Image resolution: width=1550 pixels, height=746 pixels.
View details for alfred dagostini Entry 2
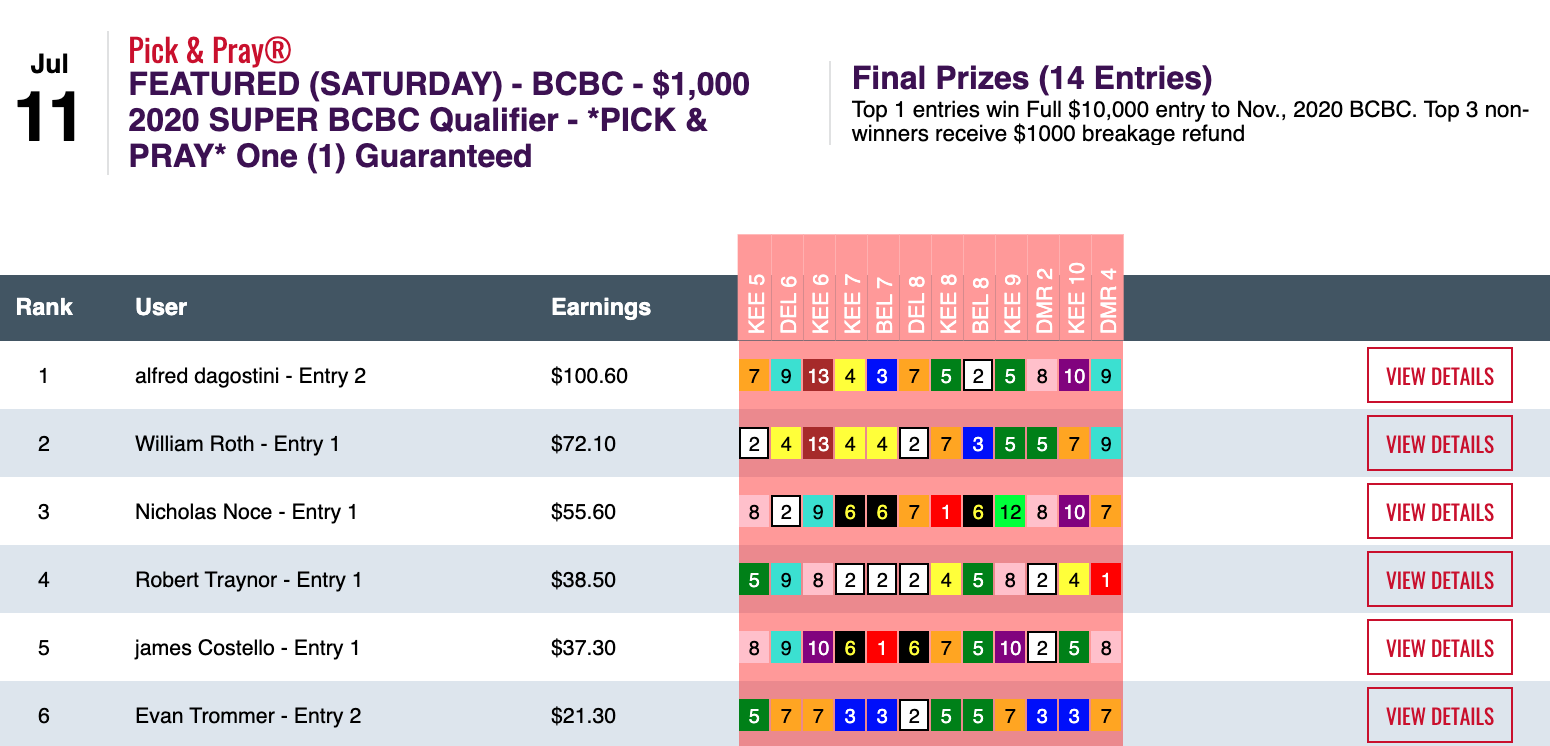[1439, 376]
